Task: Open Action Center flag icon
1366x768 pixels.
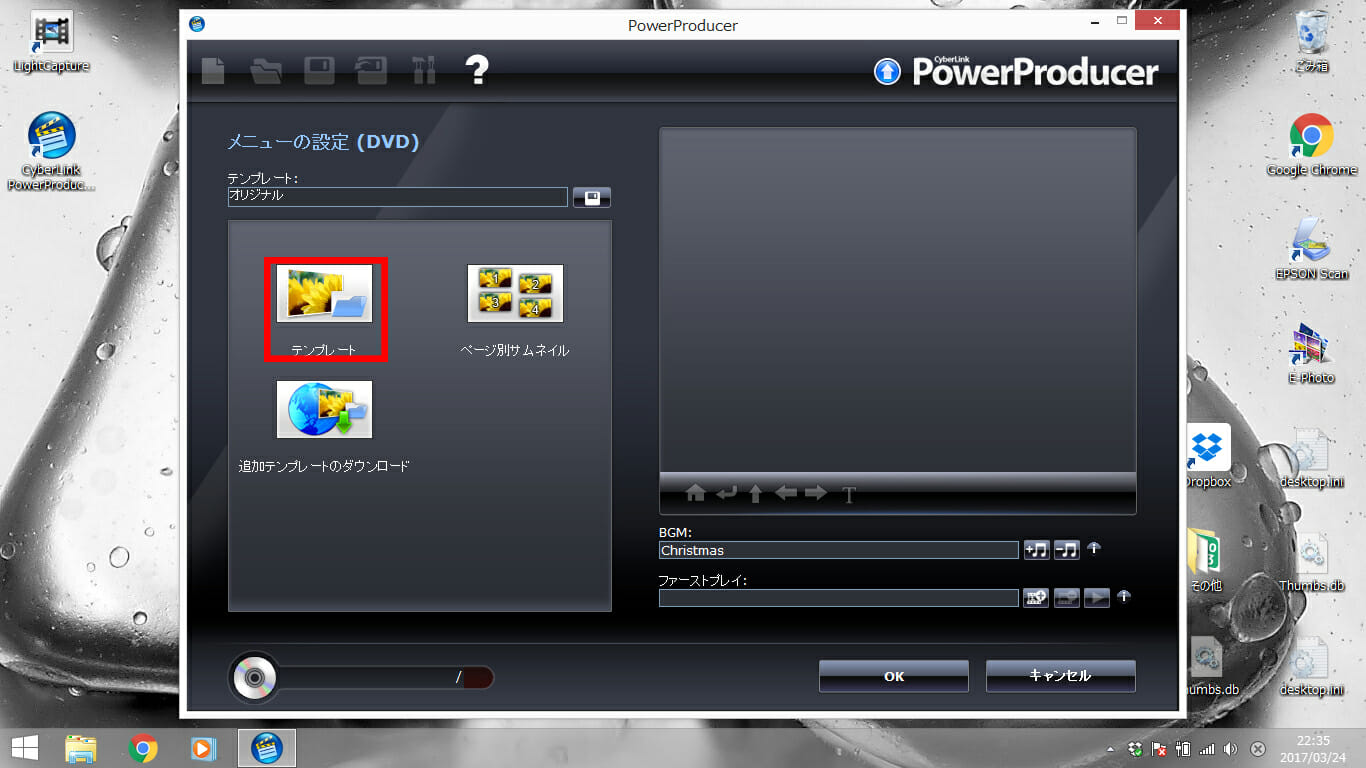Action: click(x=1159, y=748)
